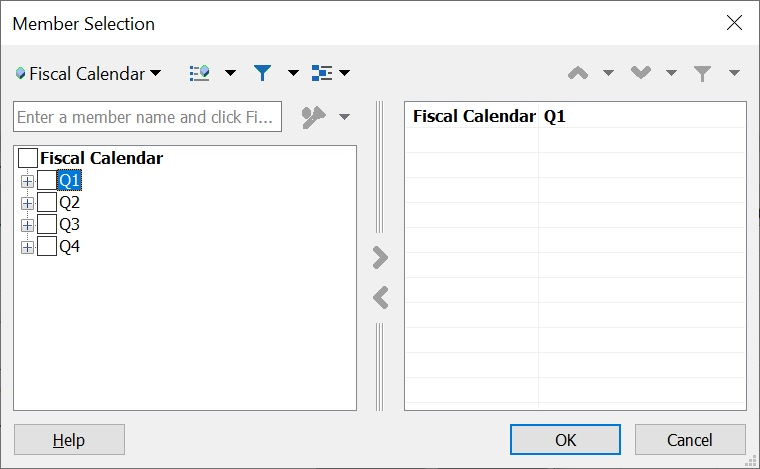Expand the Q4 tree node
The width and height of the screenshot is (760, 469).
(x=27, y=247)
